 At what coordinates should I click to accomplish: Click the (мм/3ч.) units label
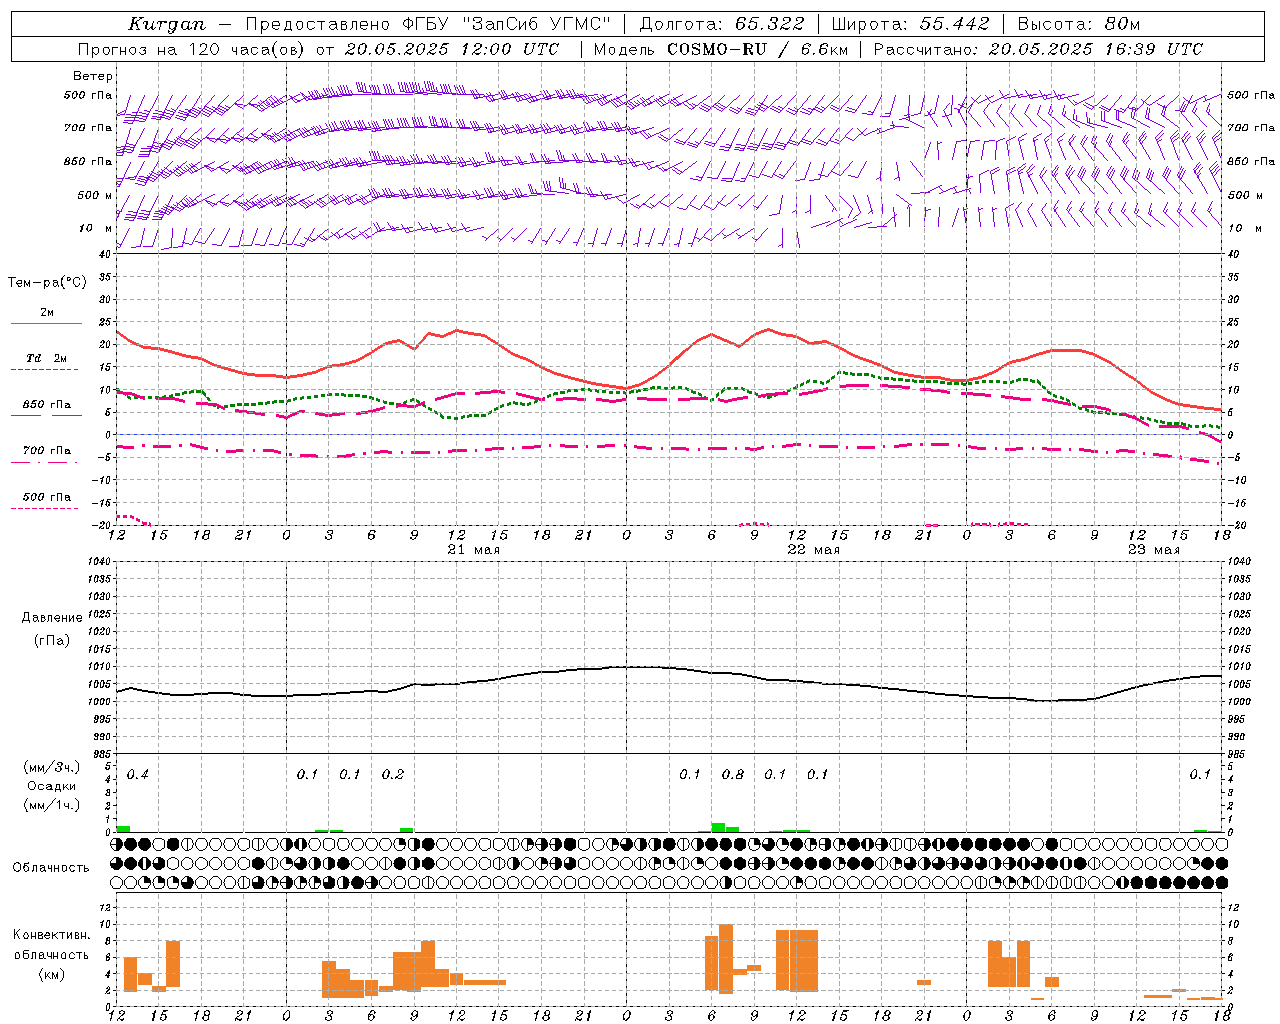52,768
